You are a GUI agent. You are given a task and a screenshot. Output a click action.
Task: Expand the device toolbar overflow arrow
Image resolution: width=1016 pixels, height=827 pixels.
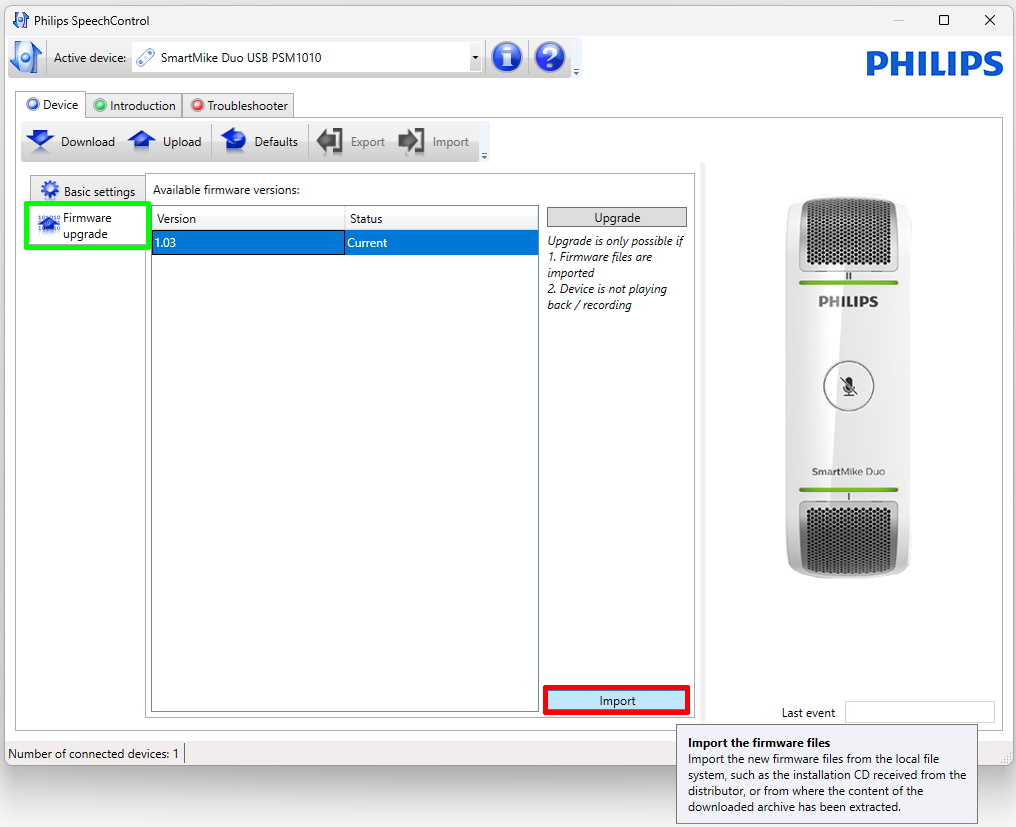tap(484, 156)
